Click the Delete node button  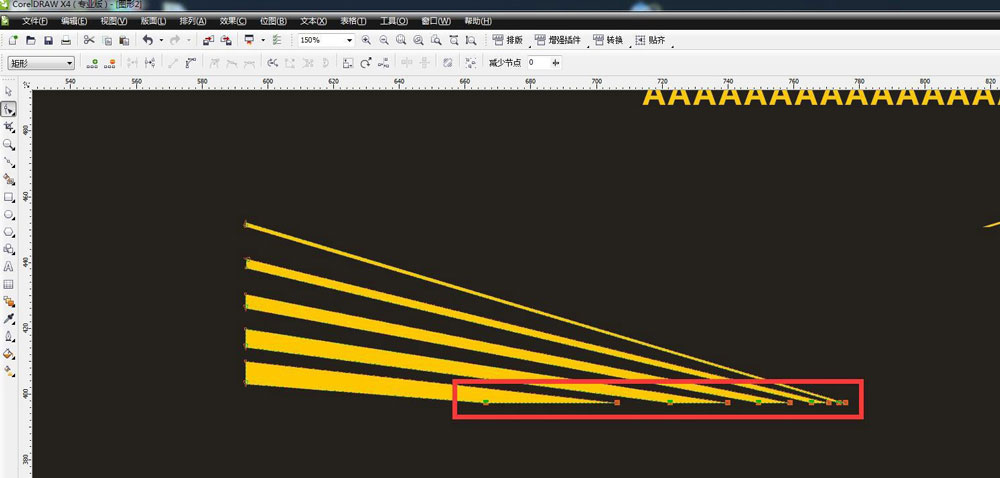click(110, 63)
